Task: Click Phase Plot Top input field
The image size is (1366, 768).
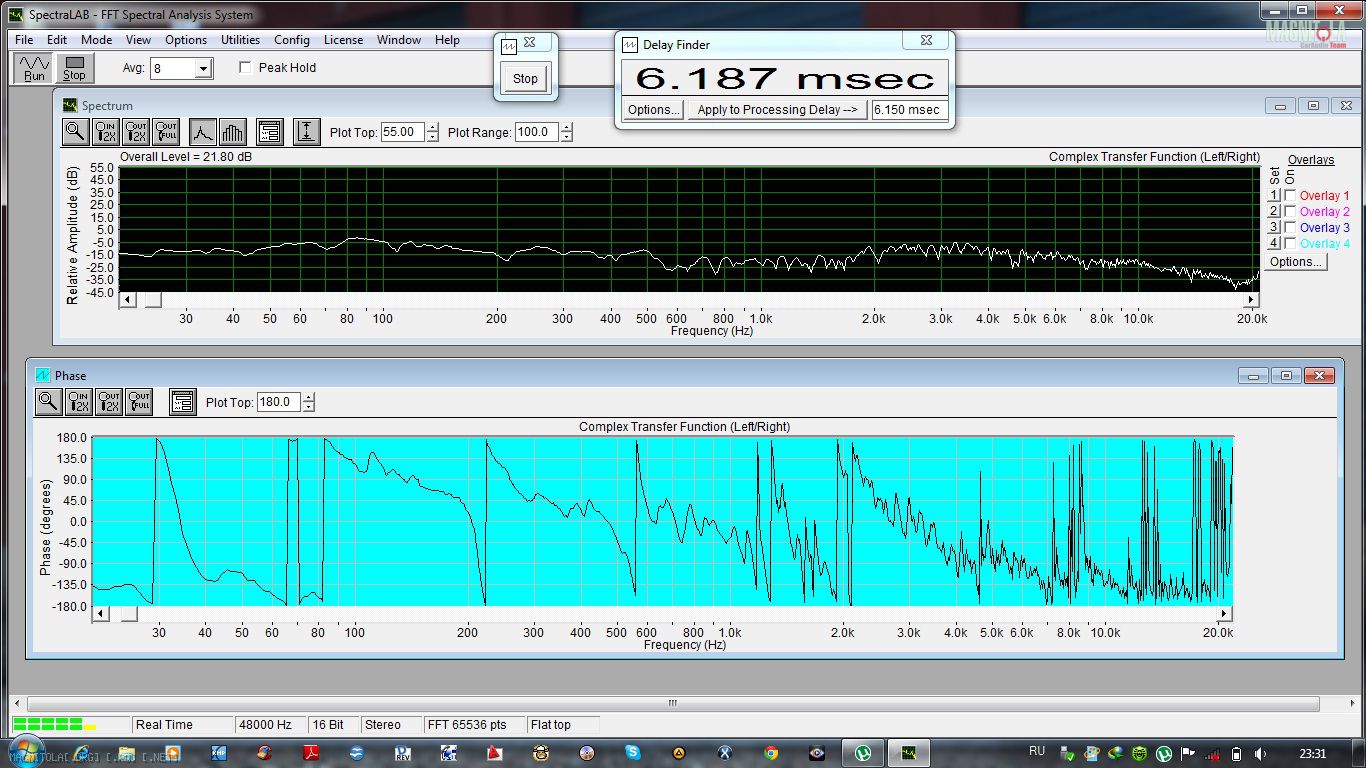Action: [279, 402]
